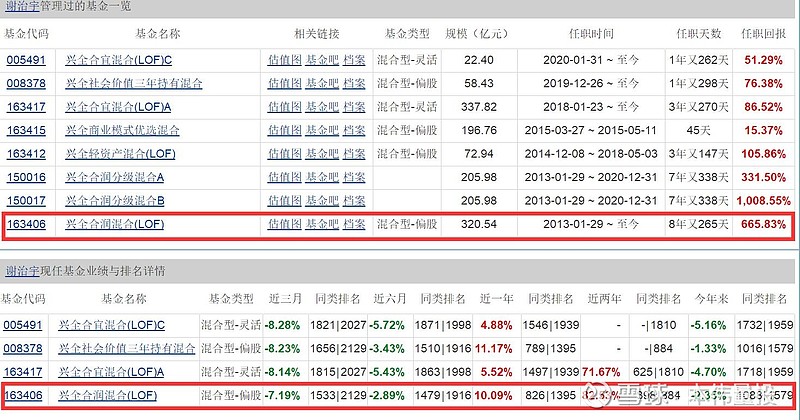Open 谢治宇 link in performance ranking heading
The width and height of the screenshot is (800, 420).
pyautogui.click(x=22, y=271)
